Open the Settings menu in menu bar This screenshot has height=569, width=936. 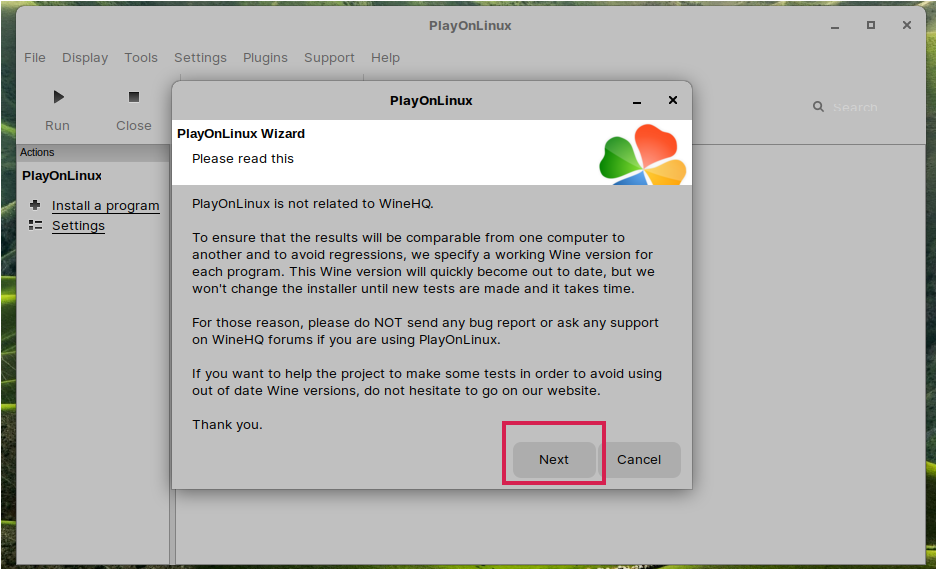pyautogui.click(x=200, y=58)
